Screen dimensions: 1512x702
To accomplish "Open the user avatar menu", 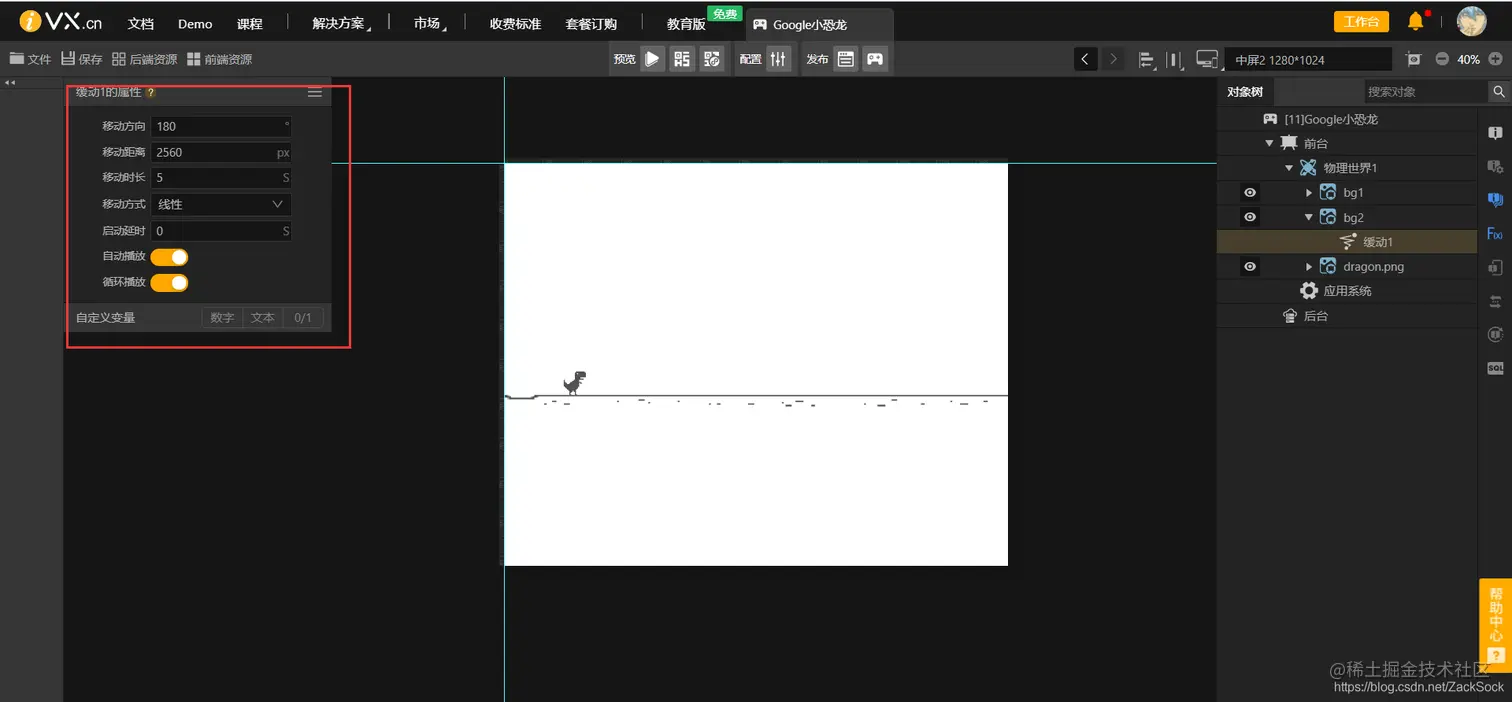I will [x=1471, y=21].
